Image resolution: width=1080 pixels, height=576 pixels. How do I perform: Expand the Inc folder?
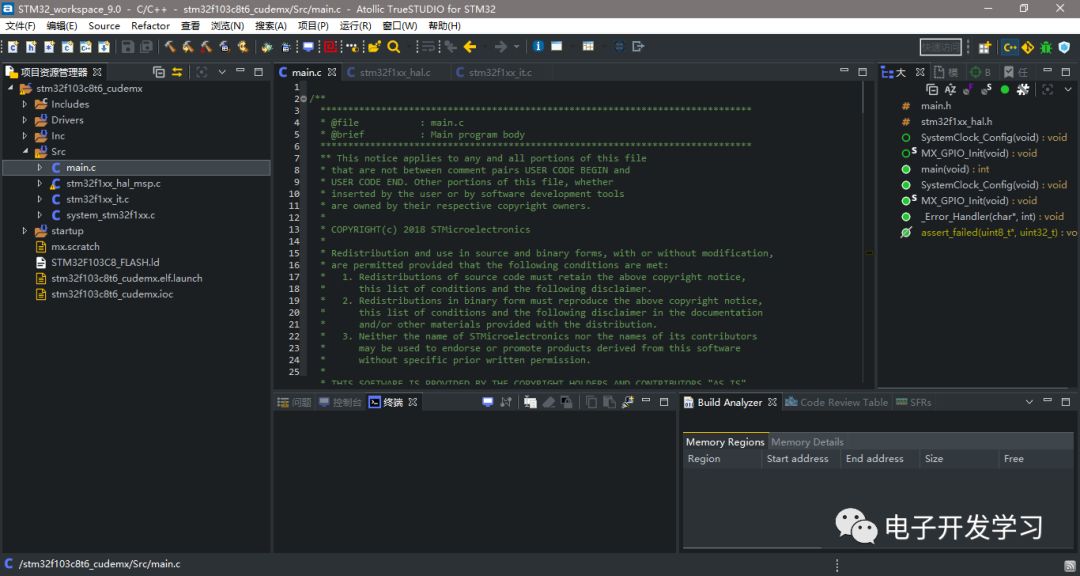25,136
